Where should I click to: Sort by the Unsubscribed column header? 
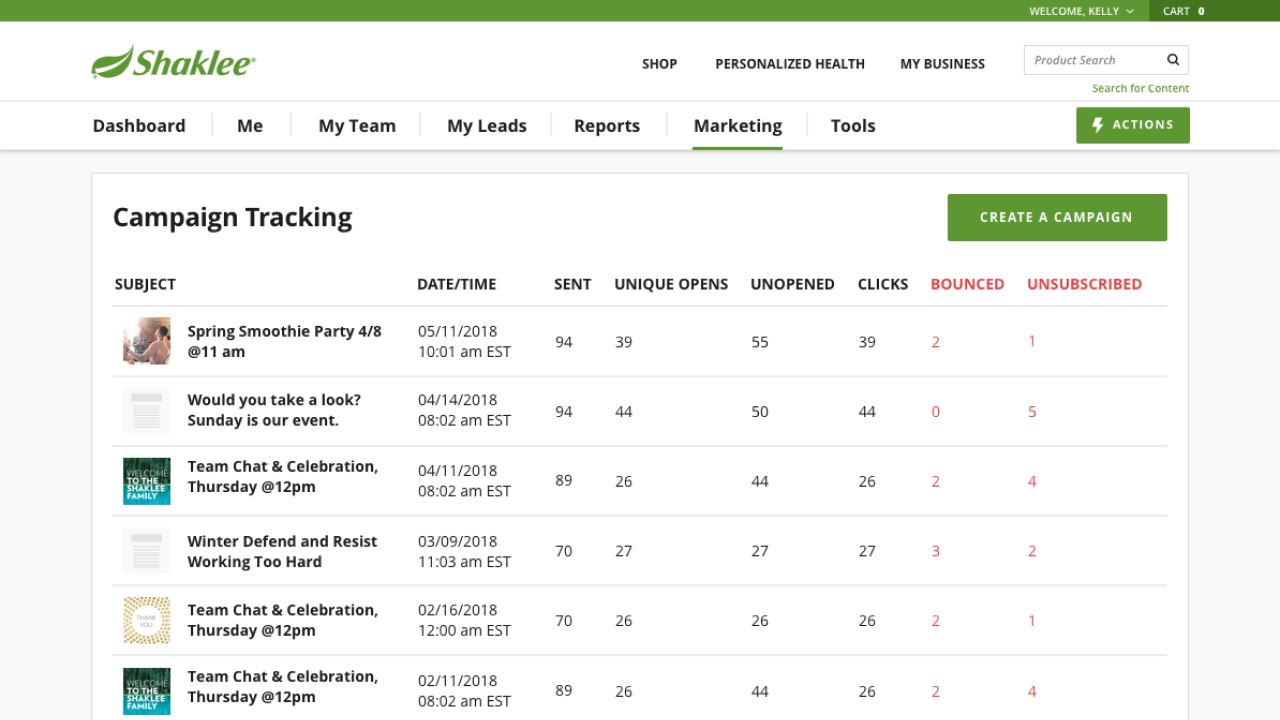click(x=1084, y=284)
